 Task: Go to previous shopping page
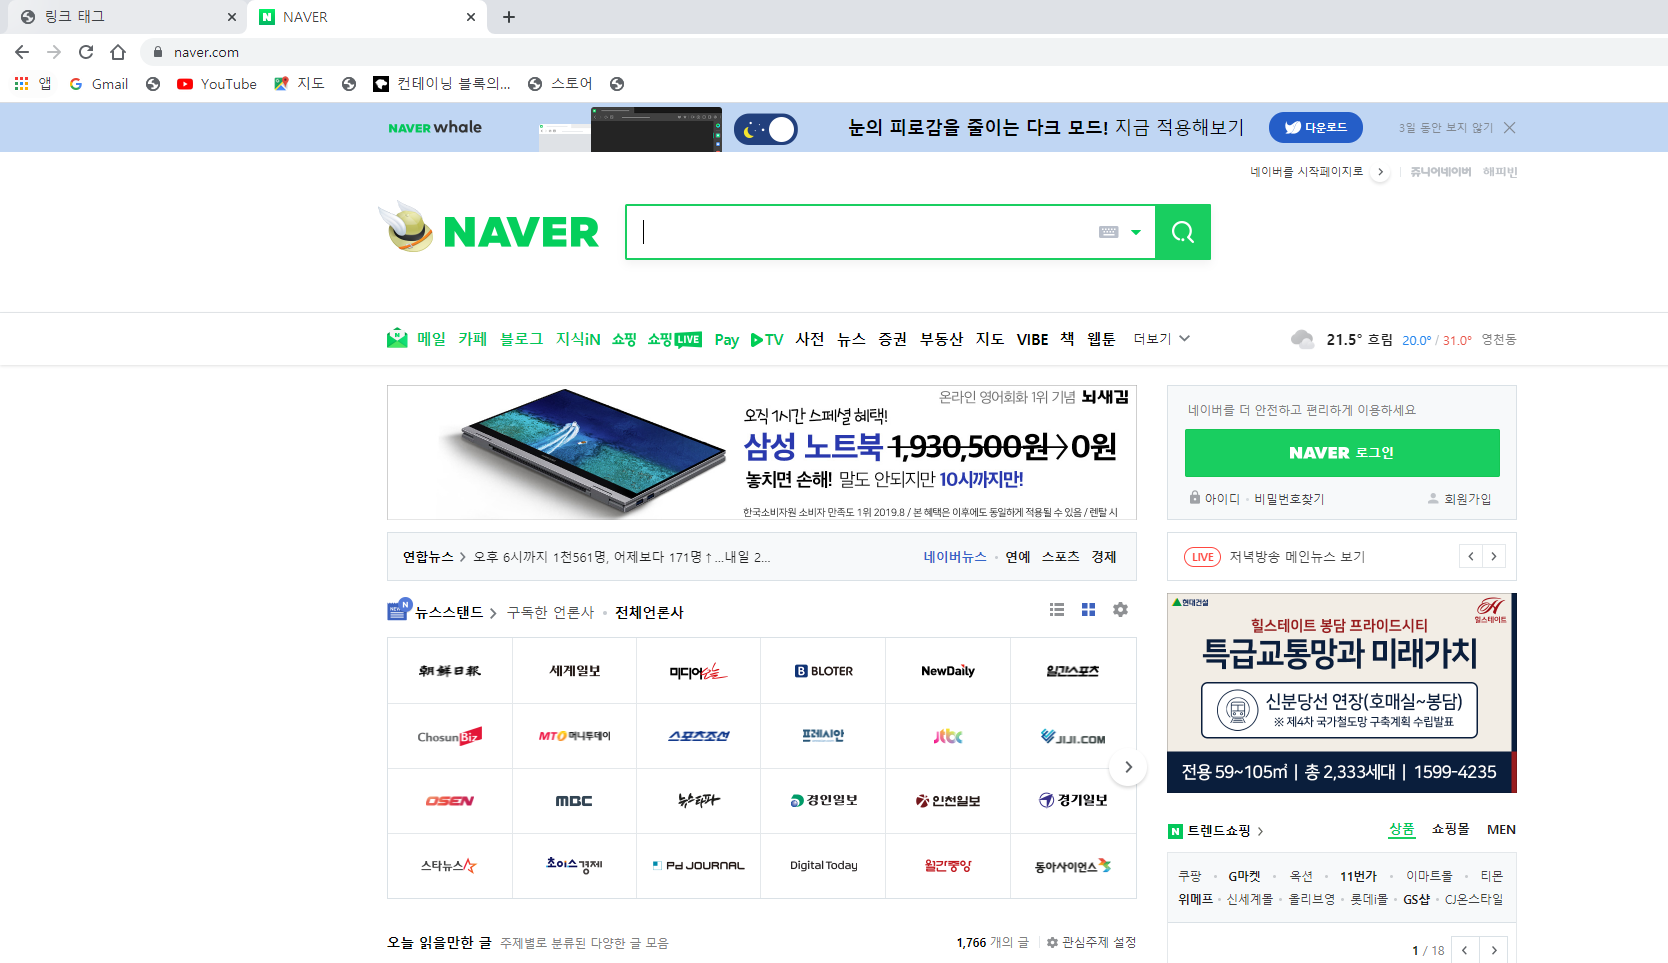coord(1465,950)
